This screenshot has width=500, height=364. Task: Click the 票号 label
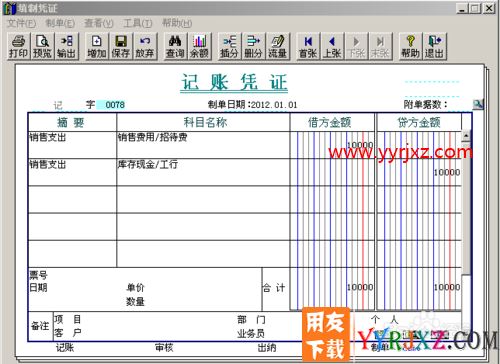(39, 275)
